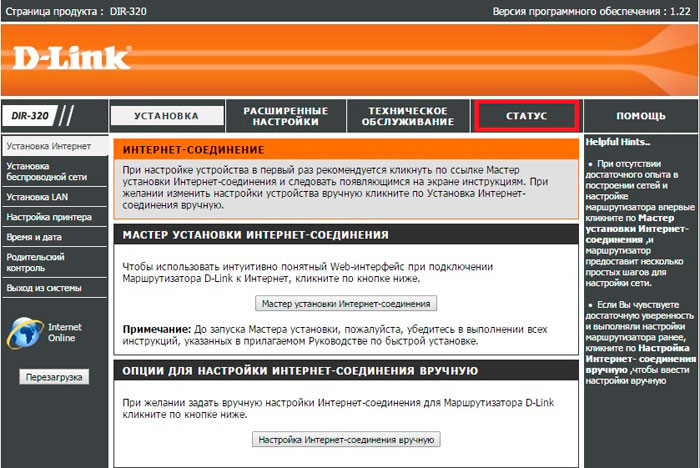Select Время и дата in sidebar
The height and width of the screenshot is (468, 700).
click(x=54, y=237)
